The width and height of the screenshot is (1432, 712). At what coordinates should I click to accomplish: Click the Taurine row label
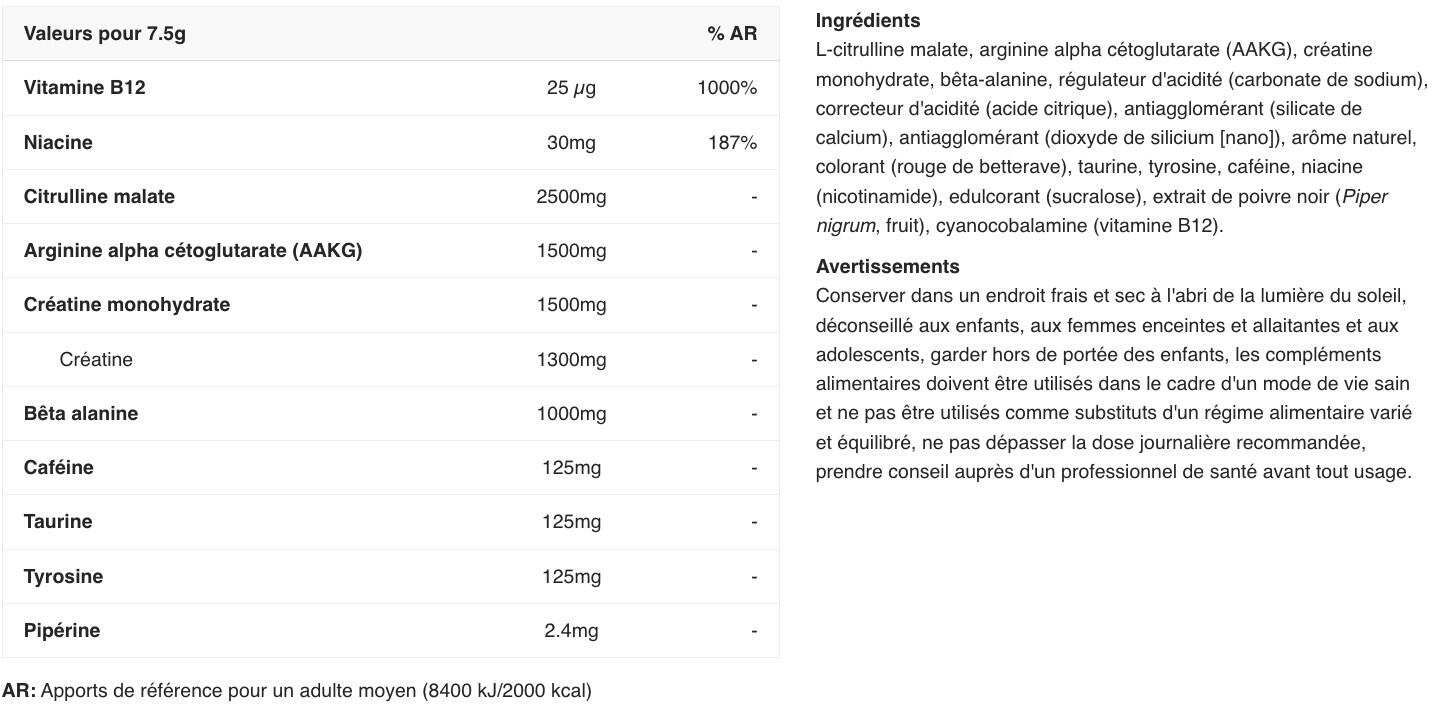tap(58, 521)
